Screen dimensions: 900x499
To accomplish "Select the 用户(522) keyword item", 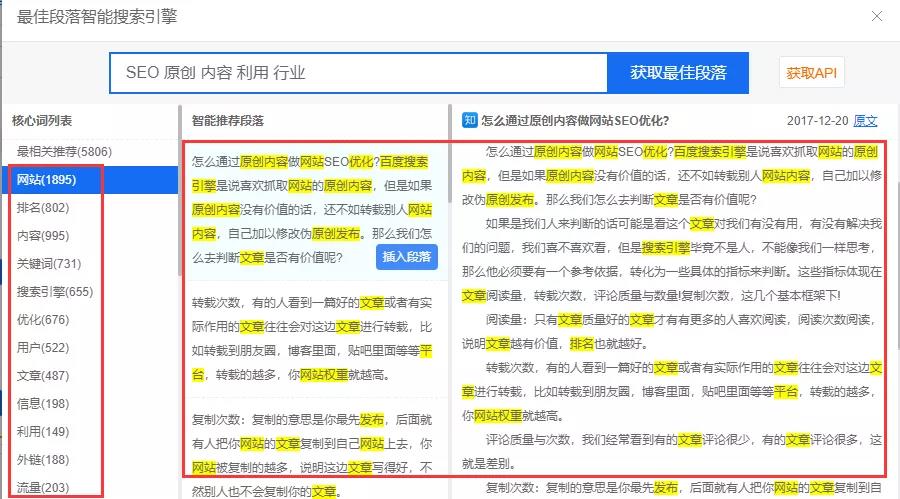I will (43, 348).
